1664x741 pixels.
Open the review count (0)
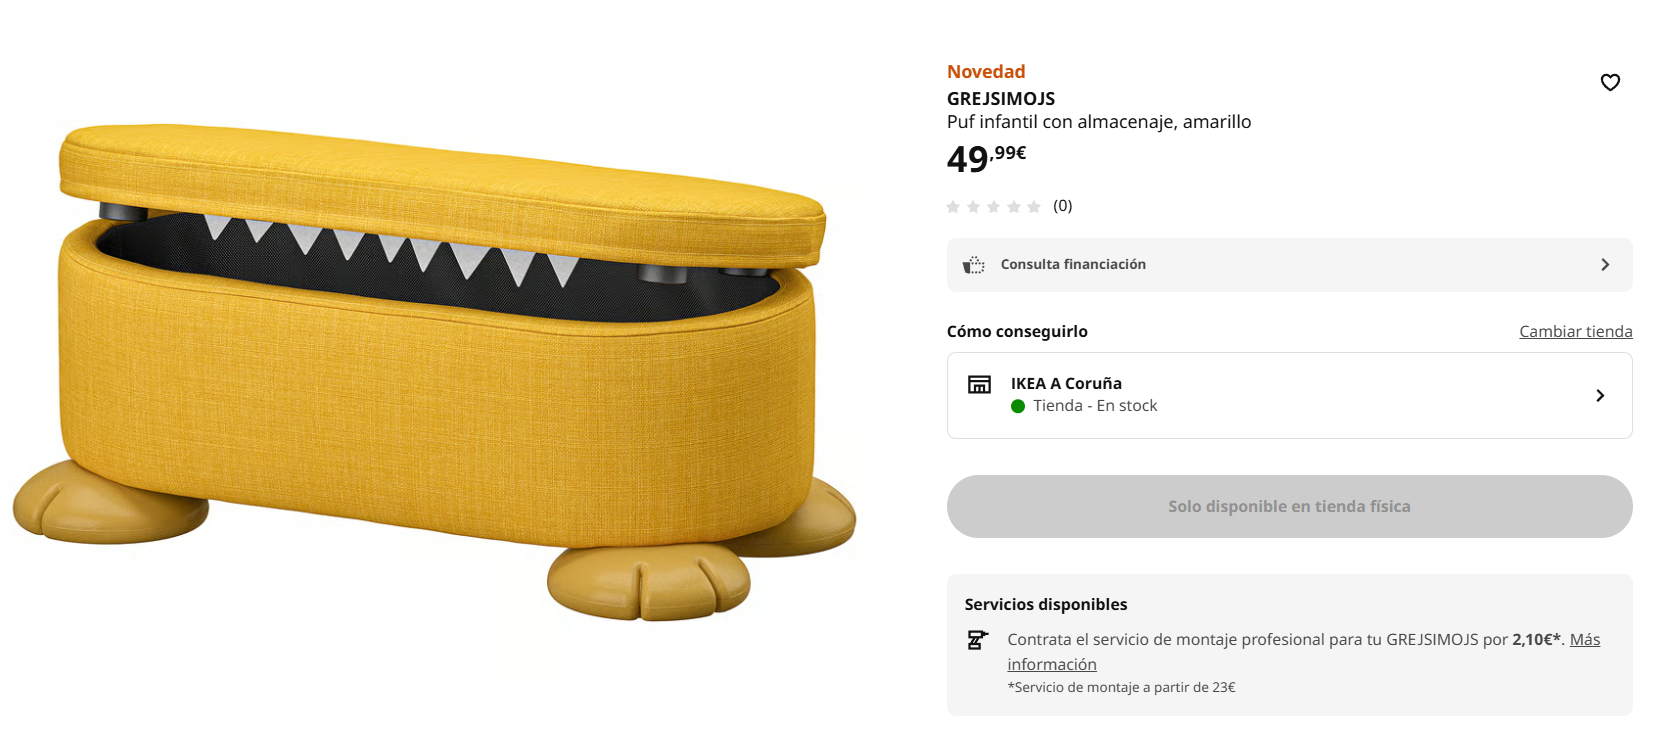pyautogui.click(x=1062, y=206)
